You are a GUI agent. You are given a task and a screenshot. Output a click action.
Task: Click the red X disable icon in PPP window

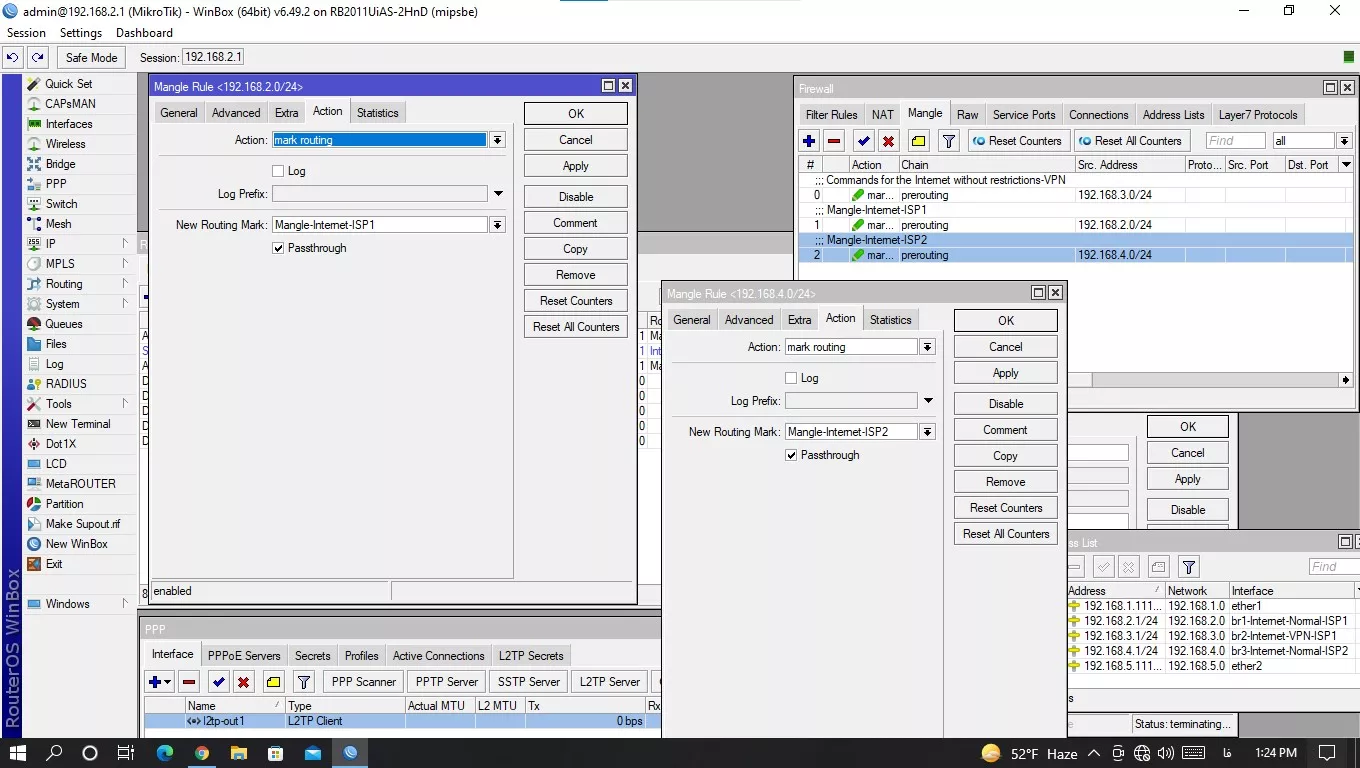pyautogui.click(x=243, y=682)
